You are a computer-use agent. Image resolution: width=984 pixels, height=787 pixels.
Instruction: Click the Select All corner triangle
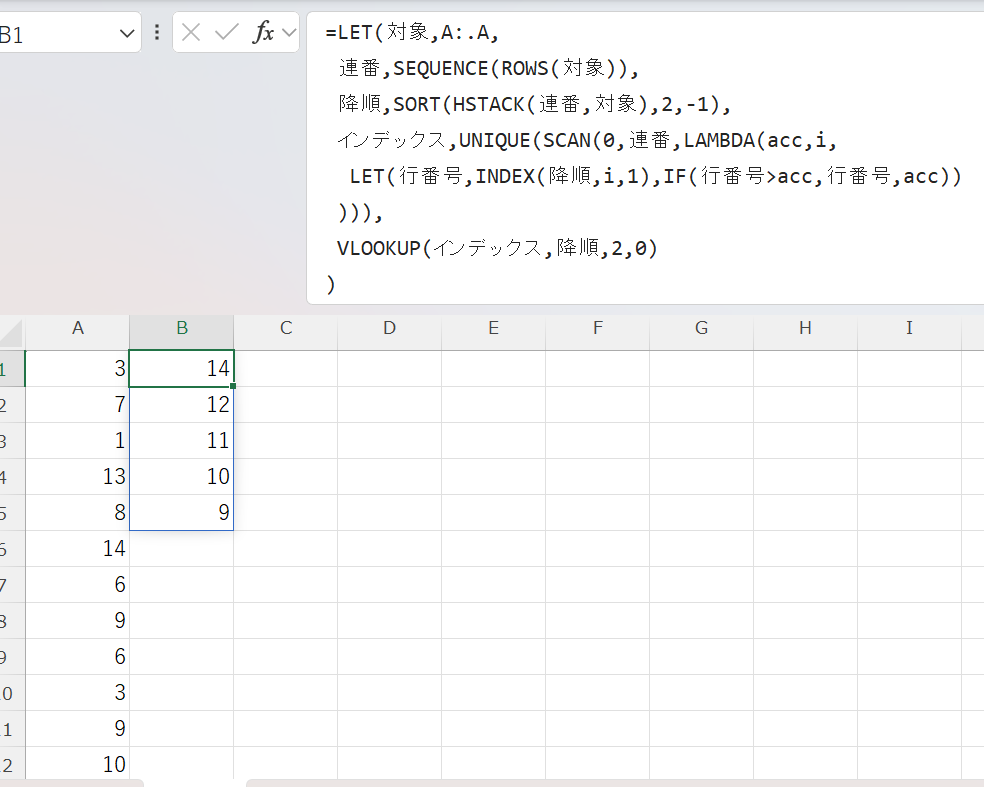pyautogui.click(x=11, y=333)
